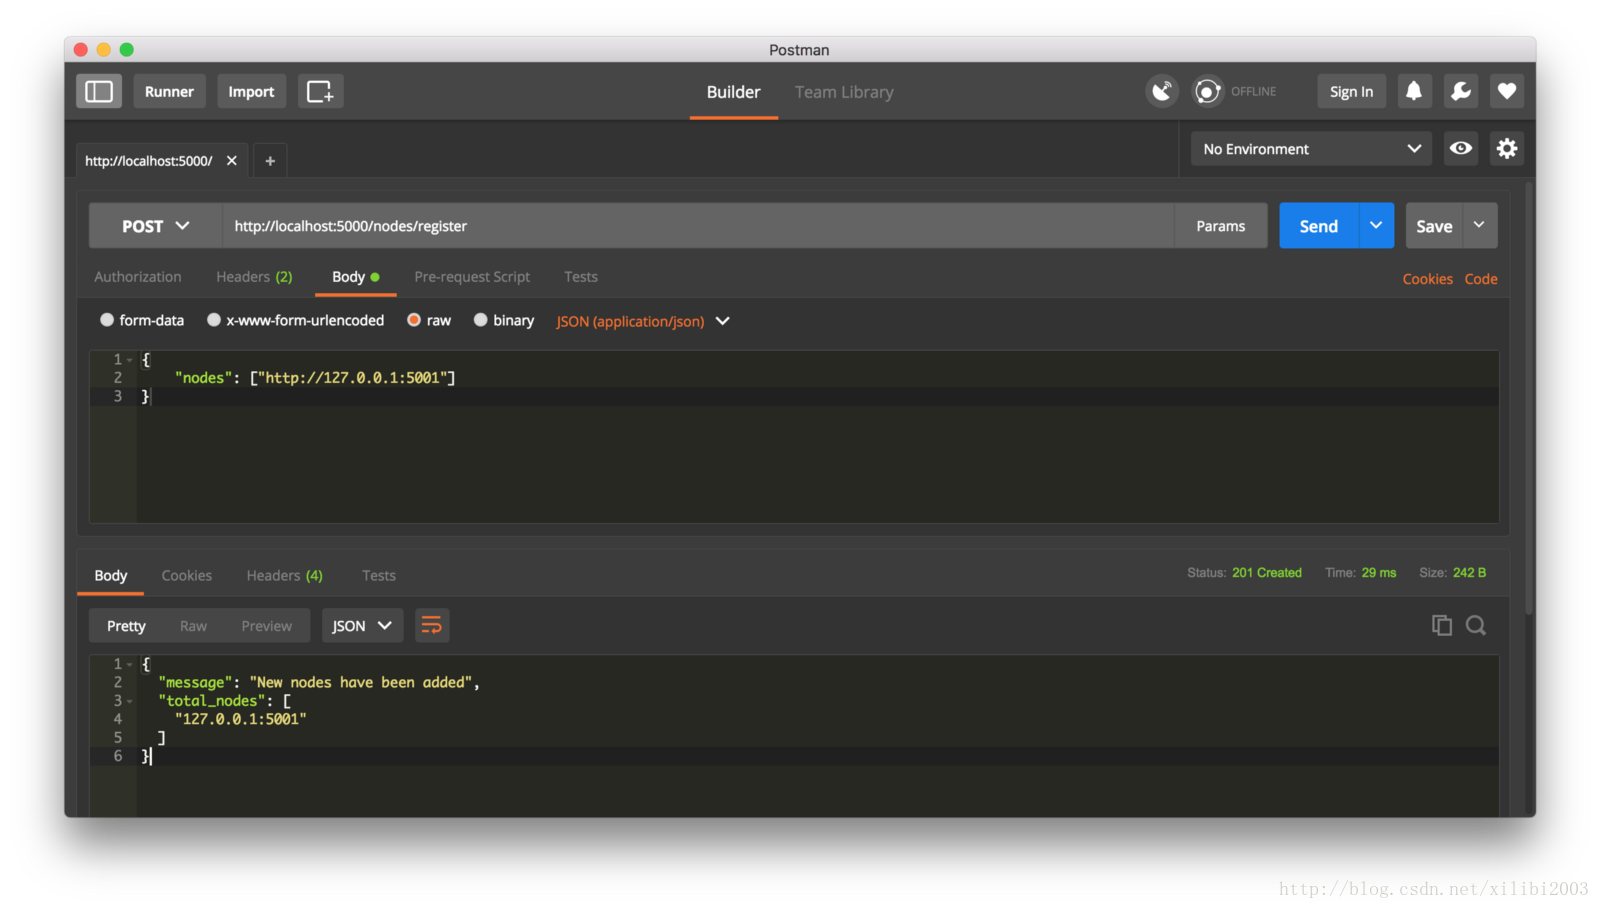Select the Raw response view
The height and width of the screenshot is (909, 1600).
pos(193,626)
